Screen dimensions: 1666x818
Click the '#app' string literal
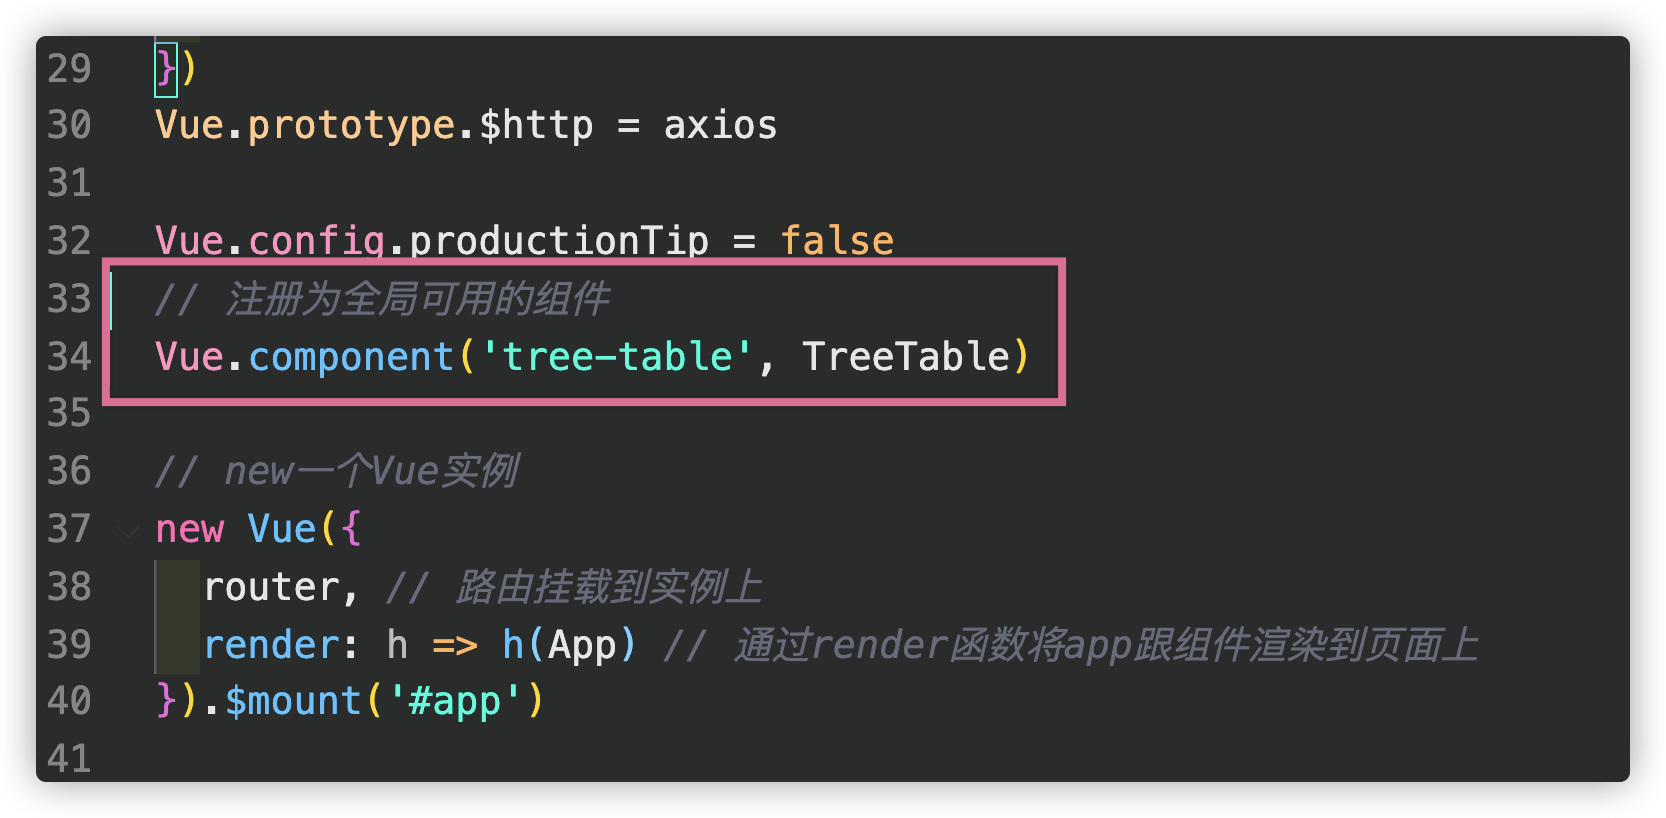455,701
